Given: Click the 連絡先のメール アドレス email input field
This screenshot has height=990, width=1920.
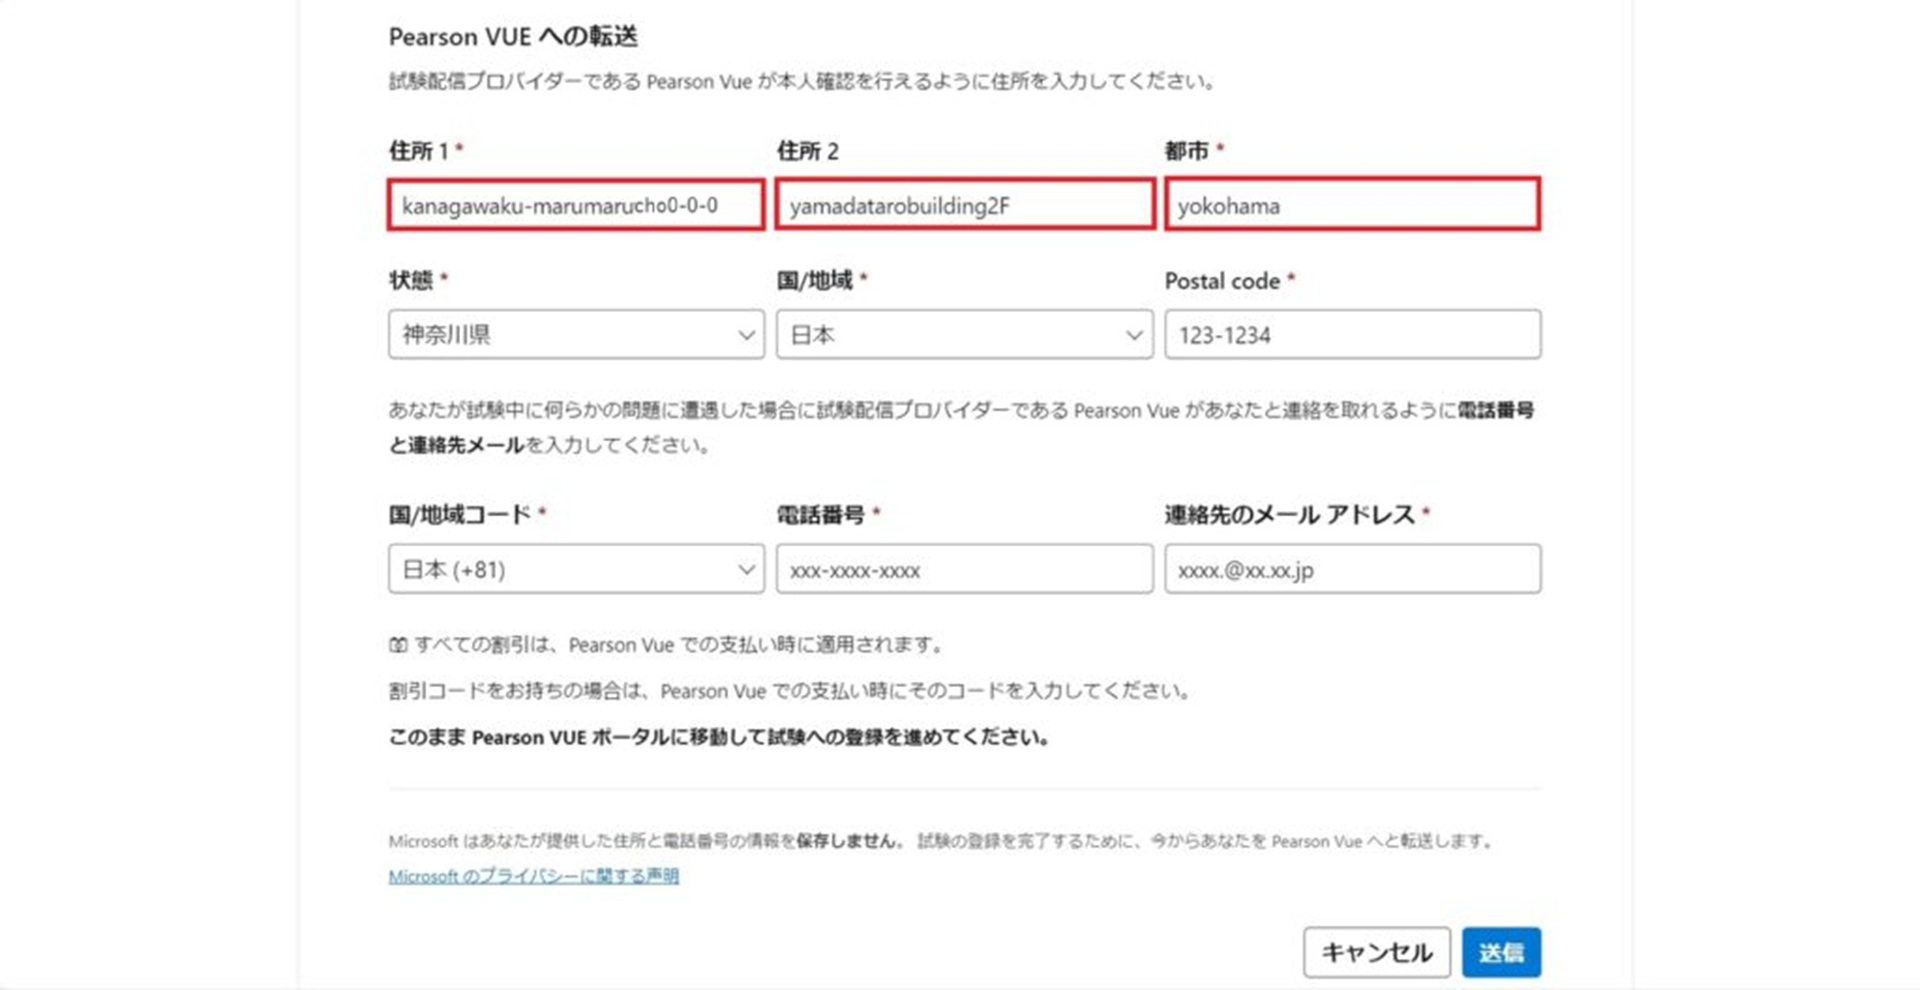Looking at the screenshot, I should point(1352,569).
